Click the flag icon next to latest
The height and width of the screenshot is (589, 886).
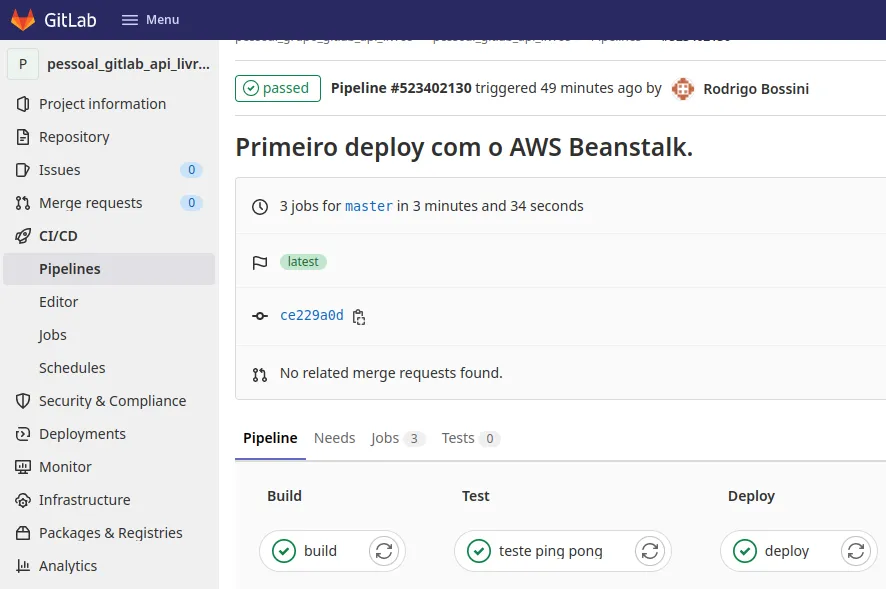click(260, 263)
